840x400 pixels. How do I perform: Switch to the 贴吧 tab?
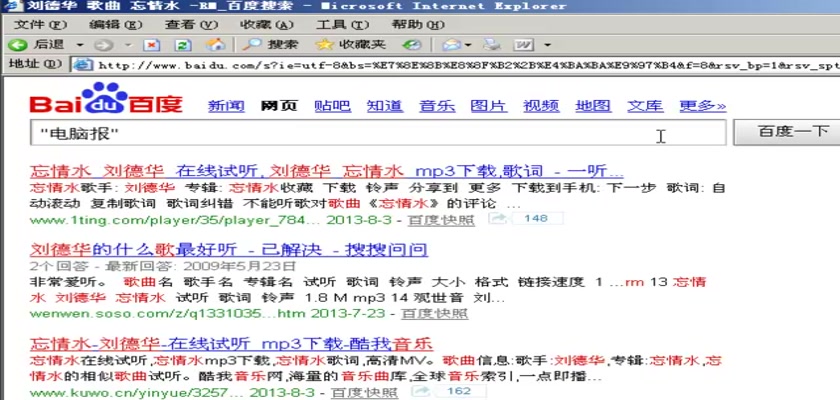pyautogui.click(x=332, y=106)
